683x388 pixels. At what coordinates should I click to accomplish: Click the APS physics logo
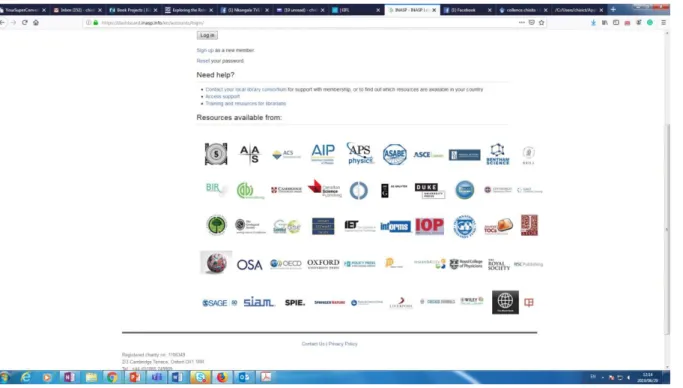[x=360, y=153]
